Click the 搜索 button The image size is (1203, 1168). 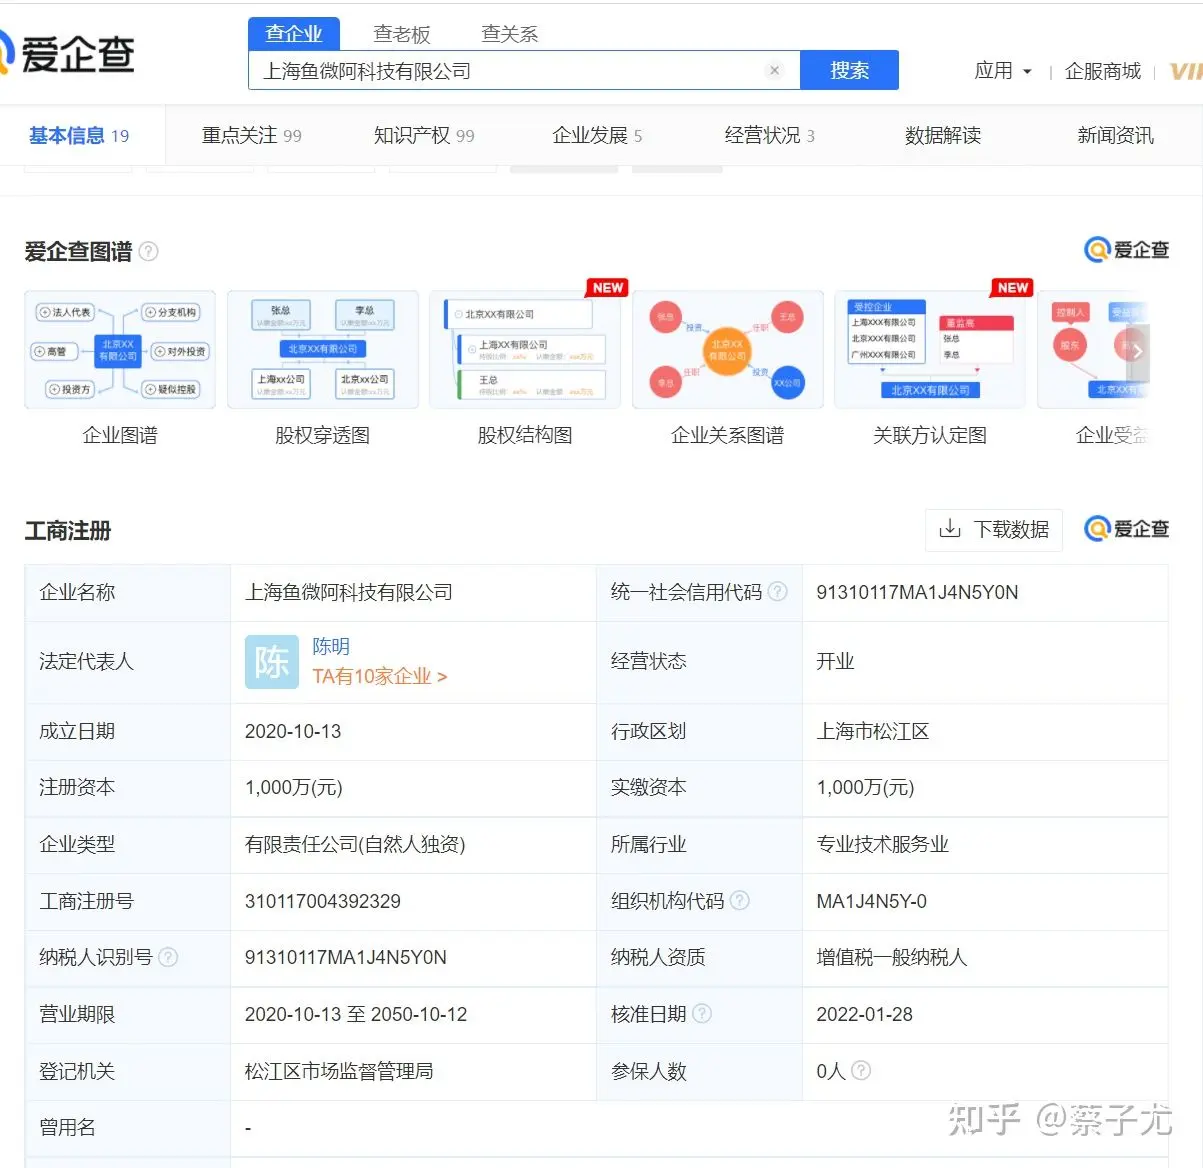coord(849,70)
